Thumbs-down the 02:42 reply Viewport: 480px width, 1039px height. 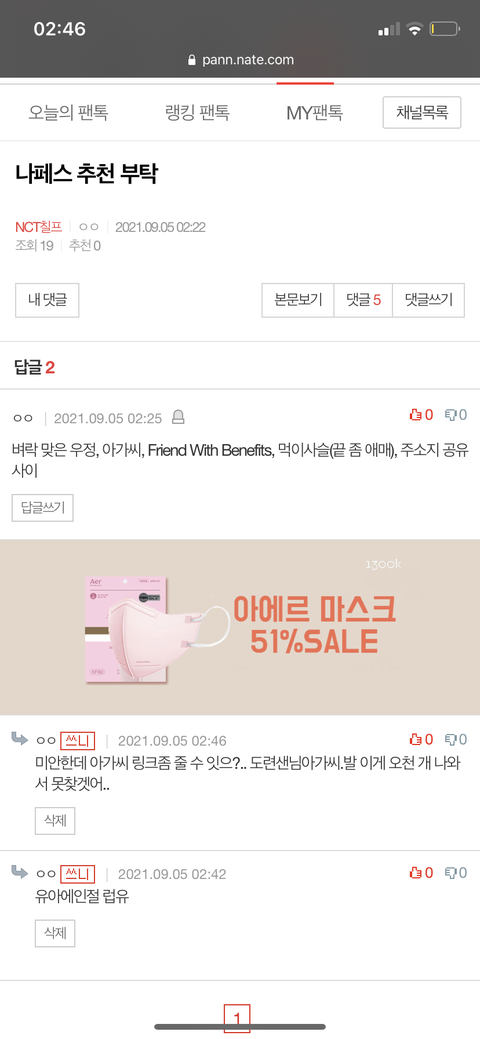(455, 873)
